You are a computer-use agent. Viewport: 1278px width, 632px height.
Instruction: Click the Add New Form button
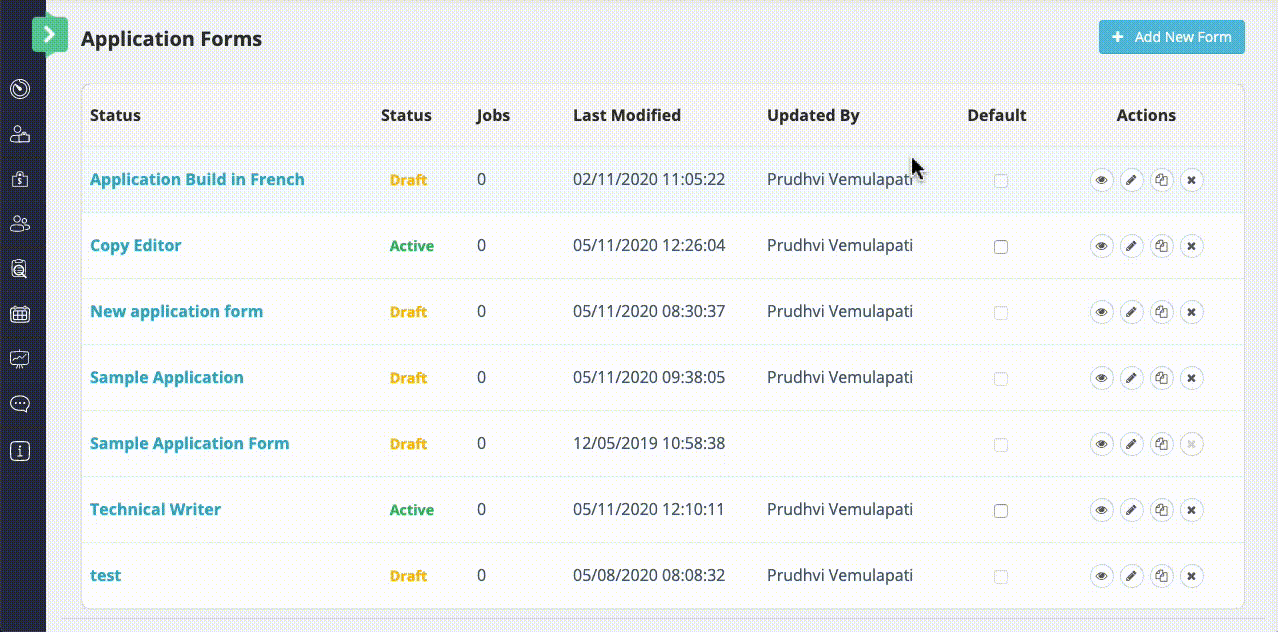[x=1171, y=37]
